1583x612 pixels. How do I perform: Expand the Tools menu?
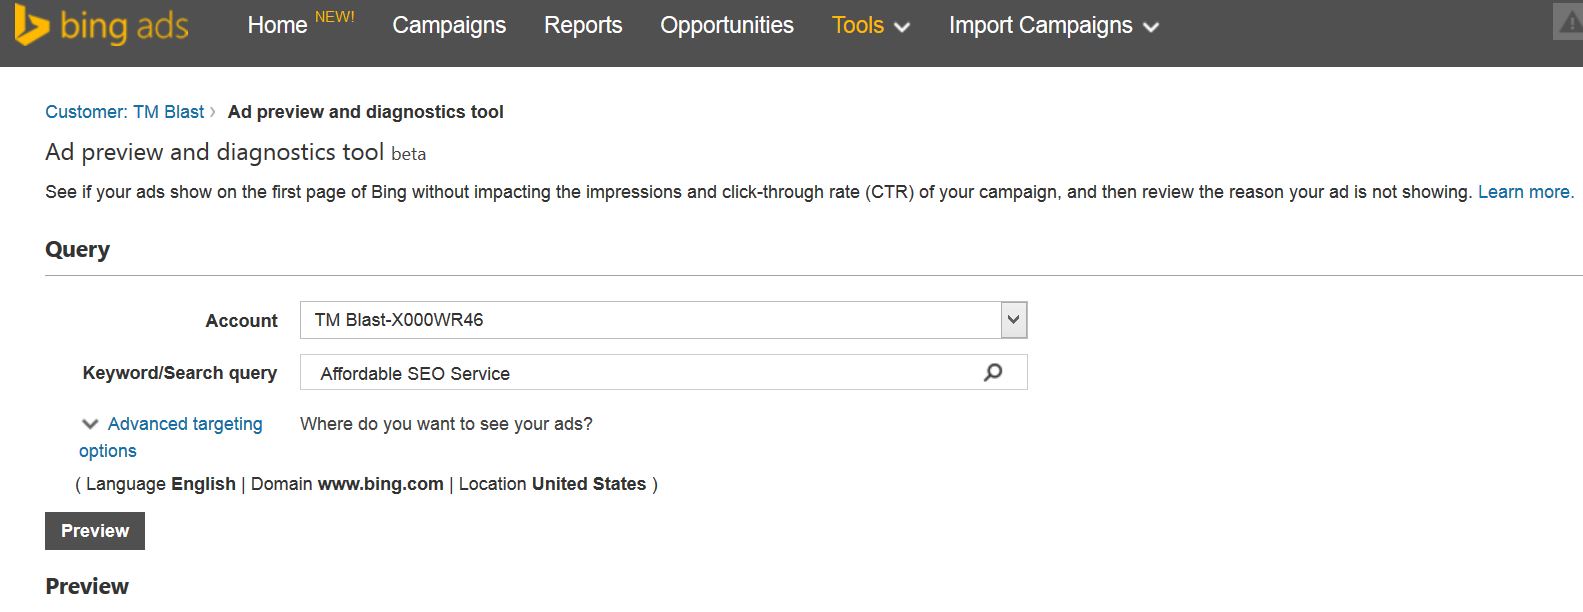coord(870,26)
